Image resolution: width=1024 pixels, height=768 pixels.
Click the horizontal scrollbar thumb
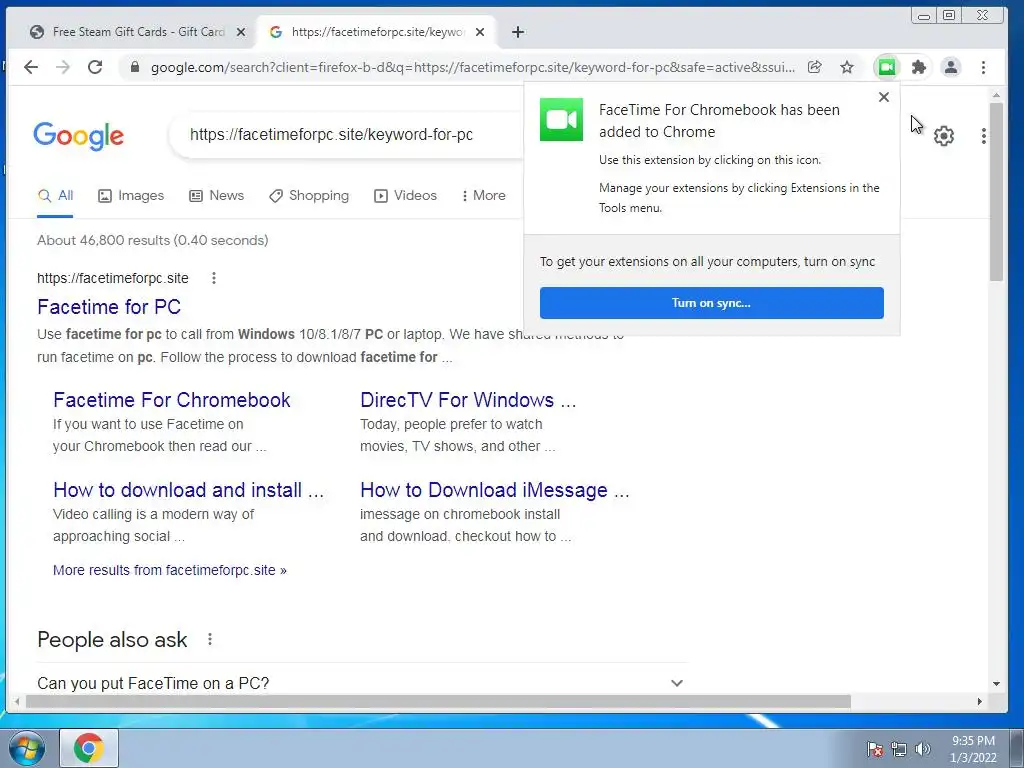pos(438,701)
